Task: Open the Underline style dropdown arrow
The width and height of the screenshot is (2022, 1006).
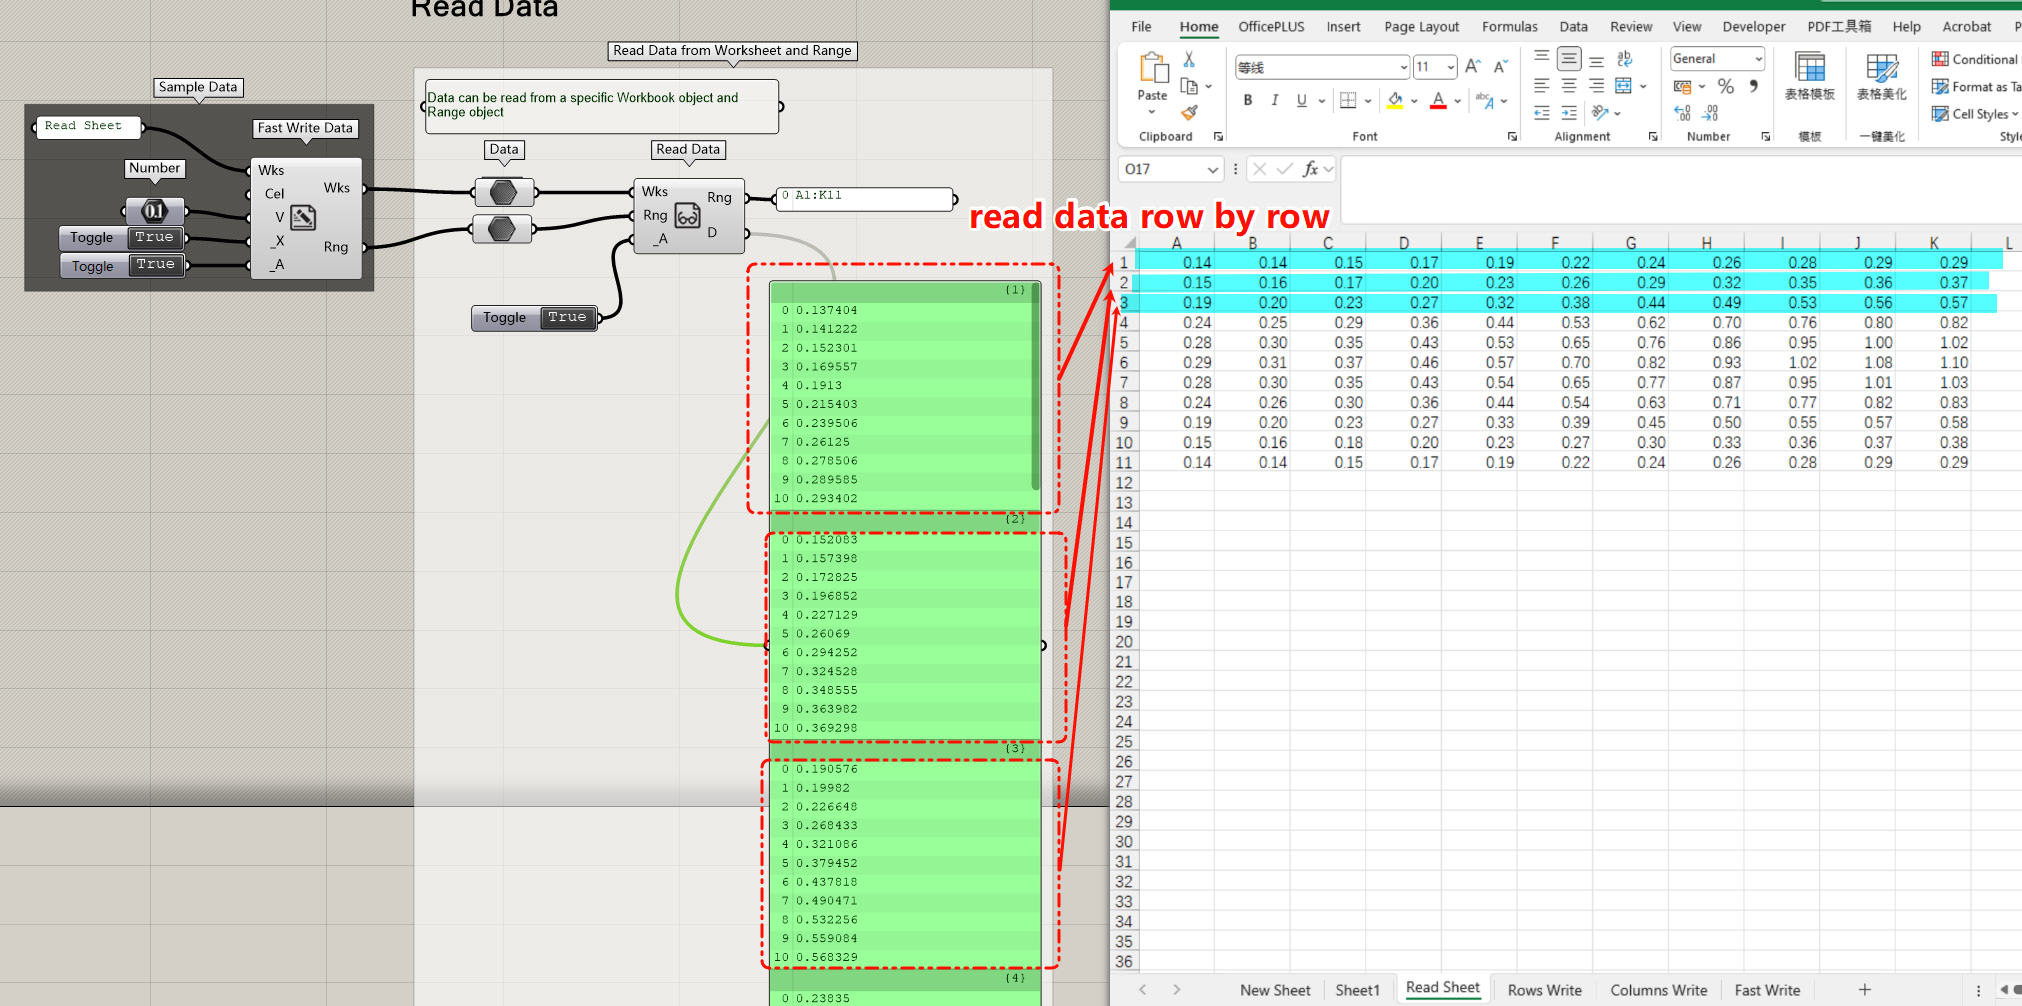Action: [x=1322, y=100]
